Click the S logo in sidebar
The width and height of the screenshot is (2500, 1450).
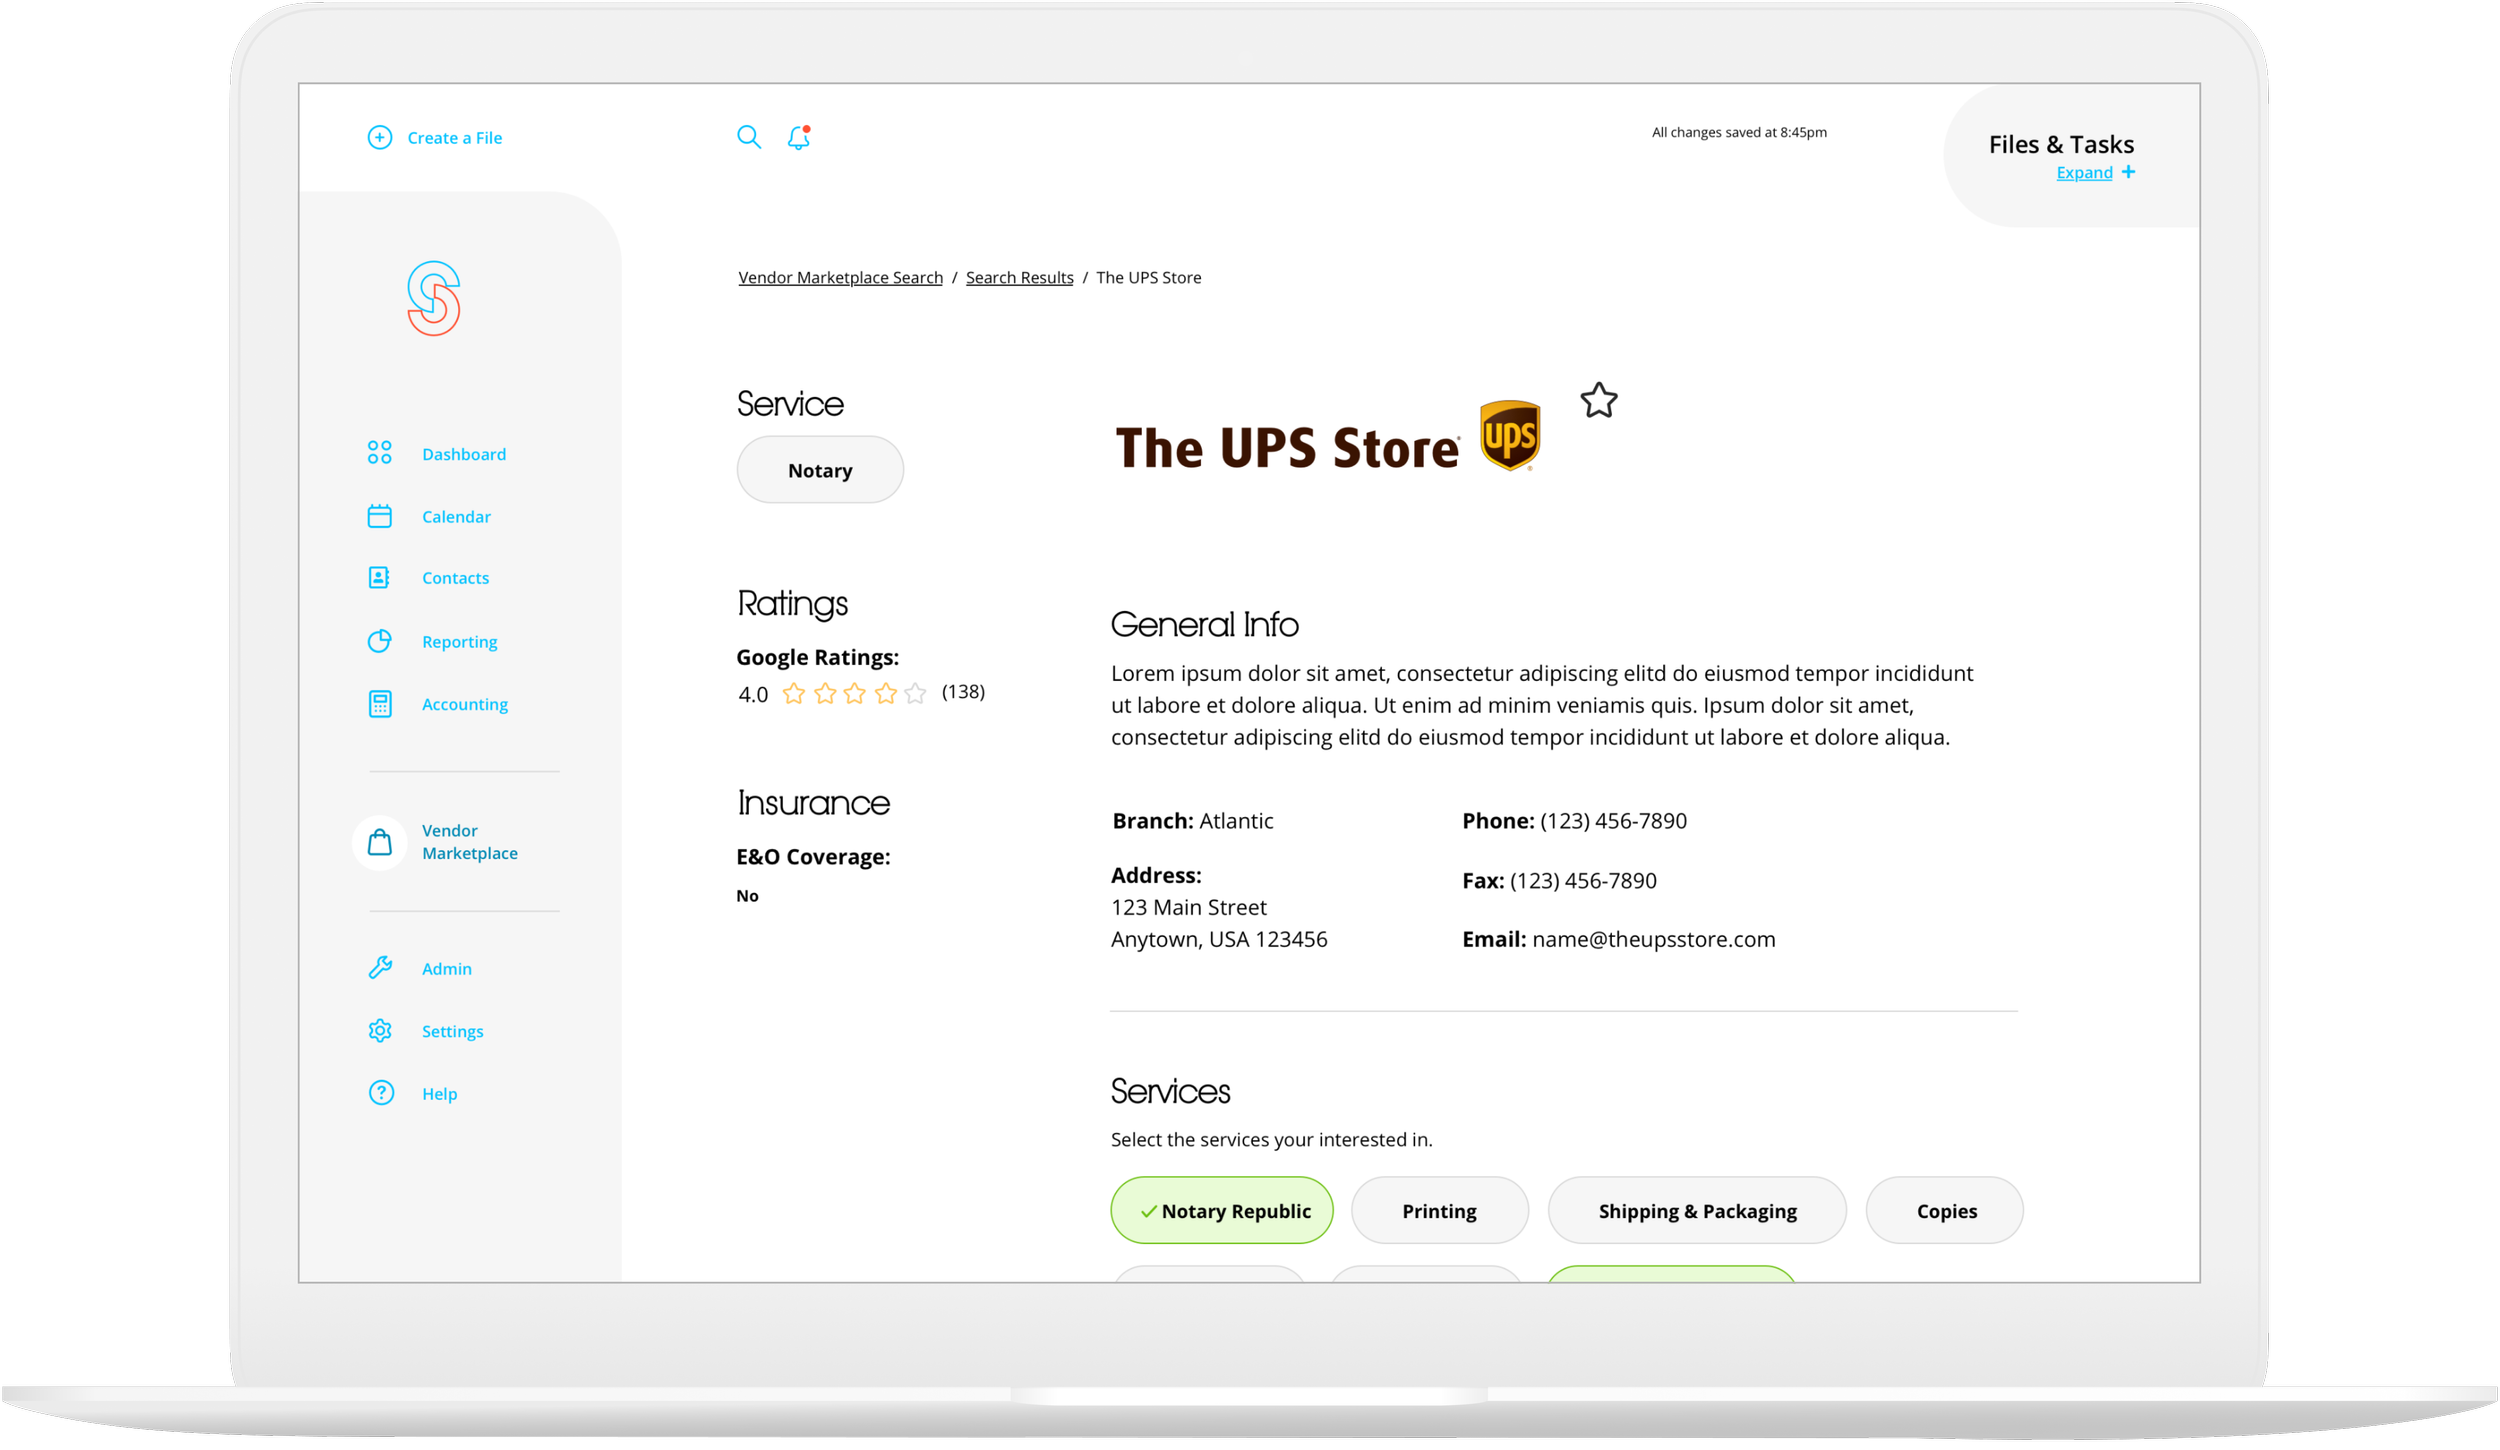pyautogui.click(x=434, y=298)
